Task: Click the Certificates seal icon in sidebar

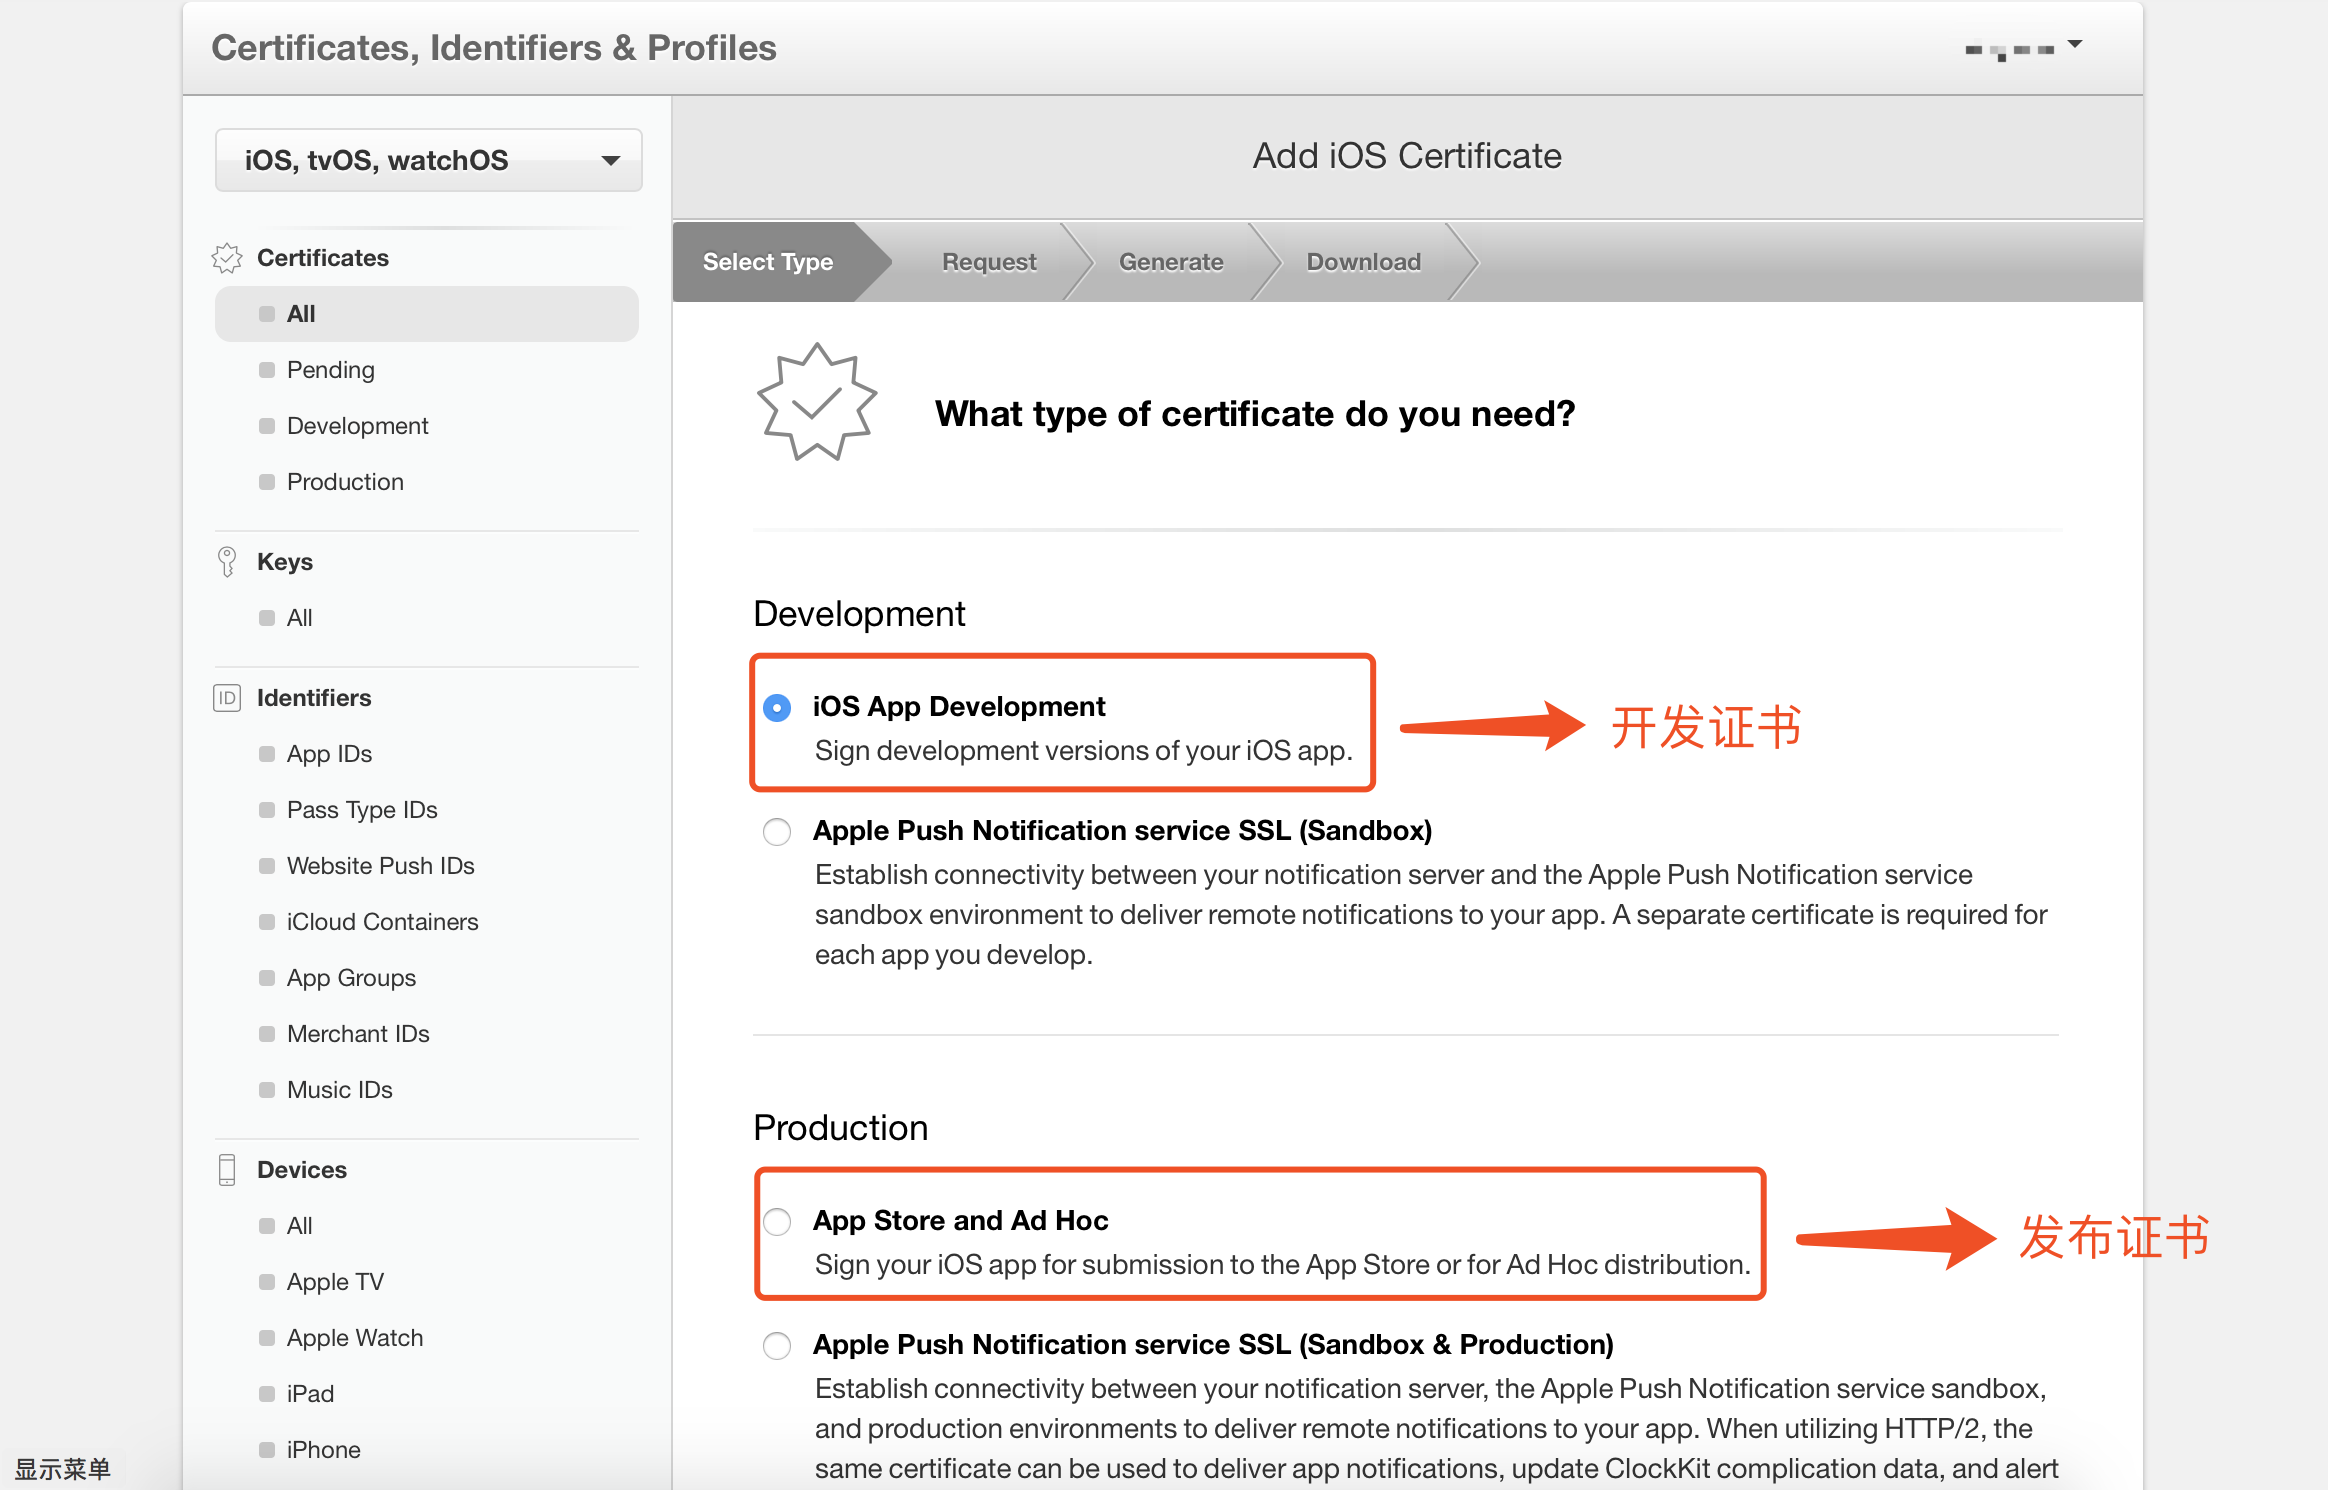Action: click(227, 258)
